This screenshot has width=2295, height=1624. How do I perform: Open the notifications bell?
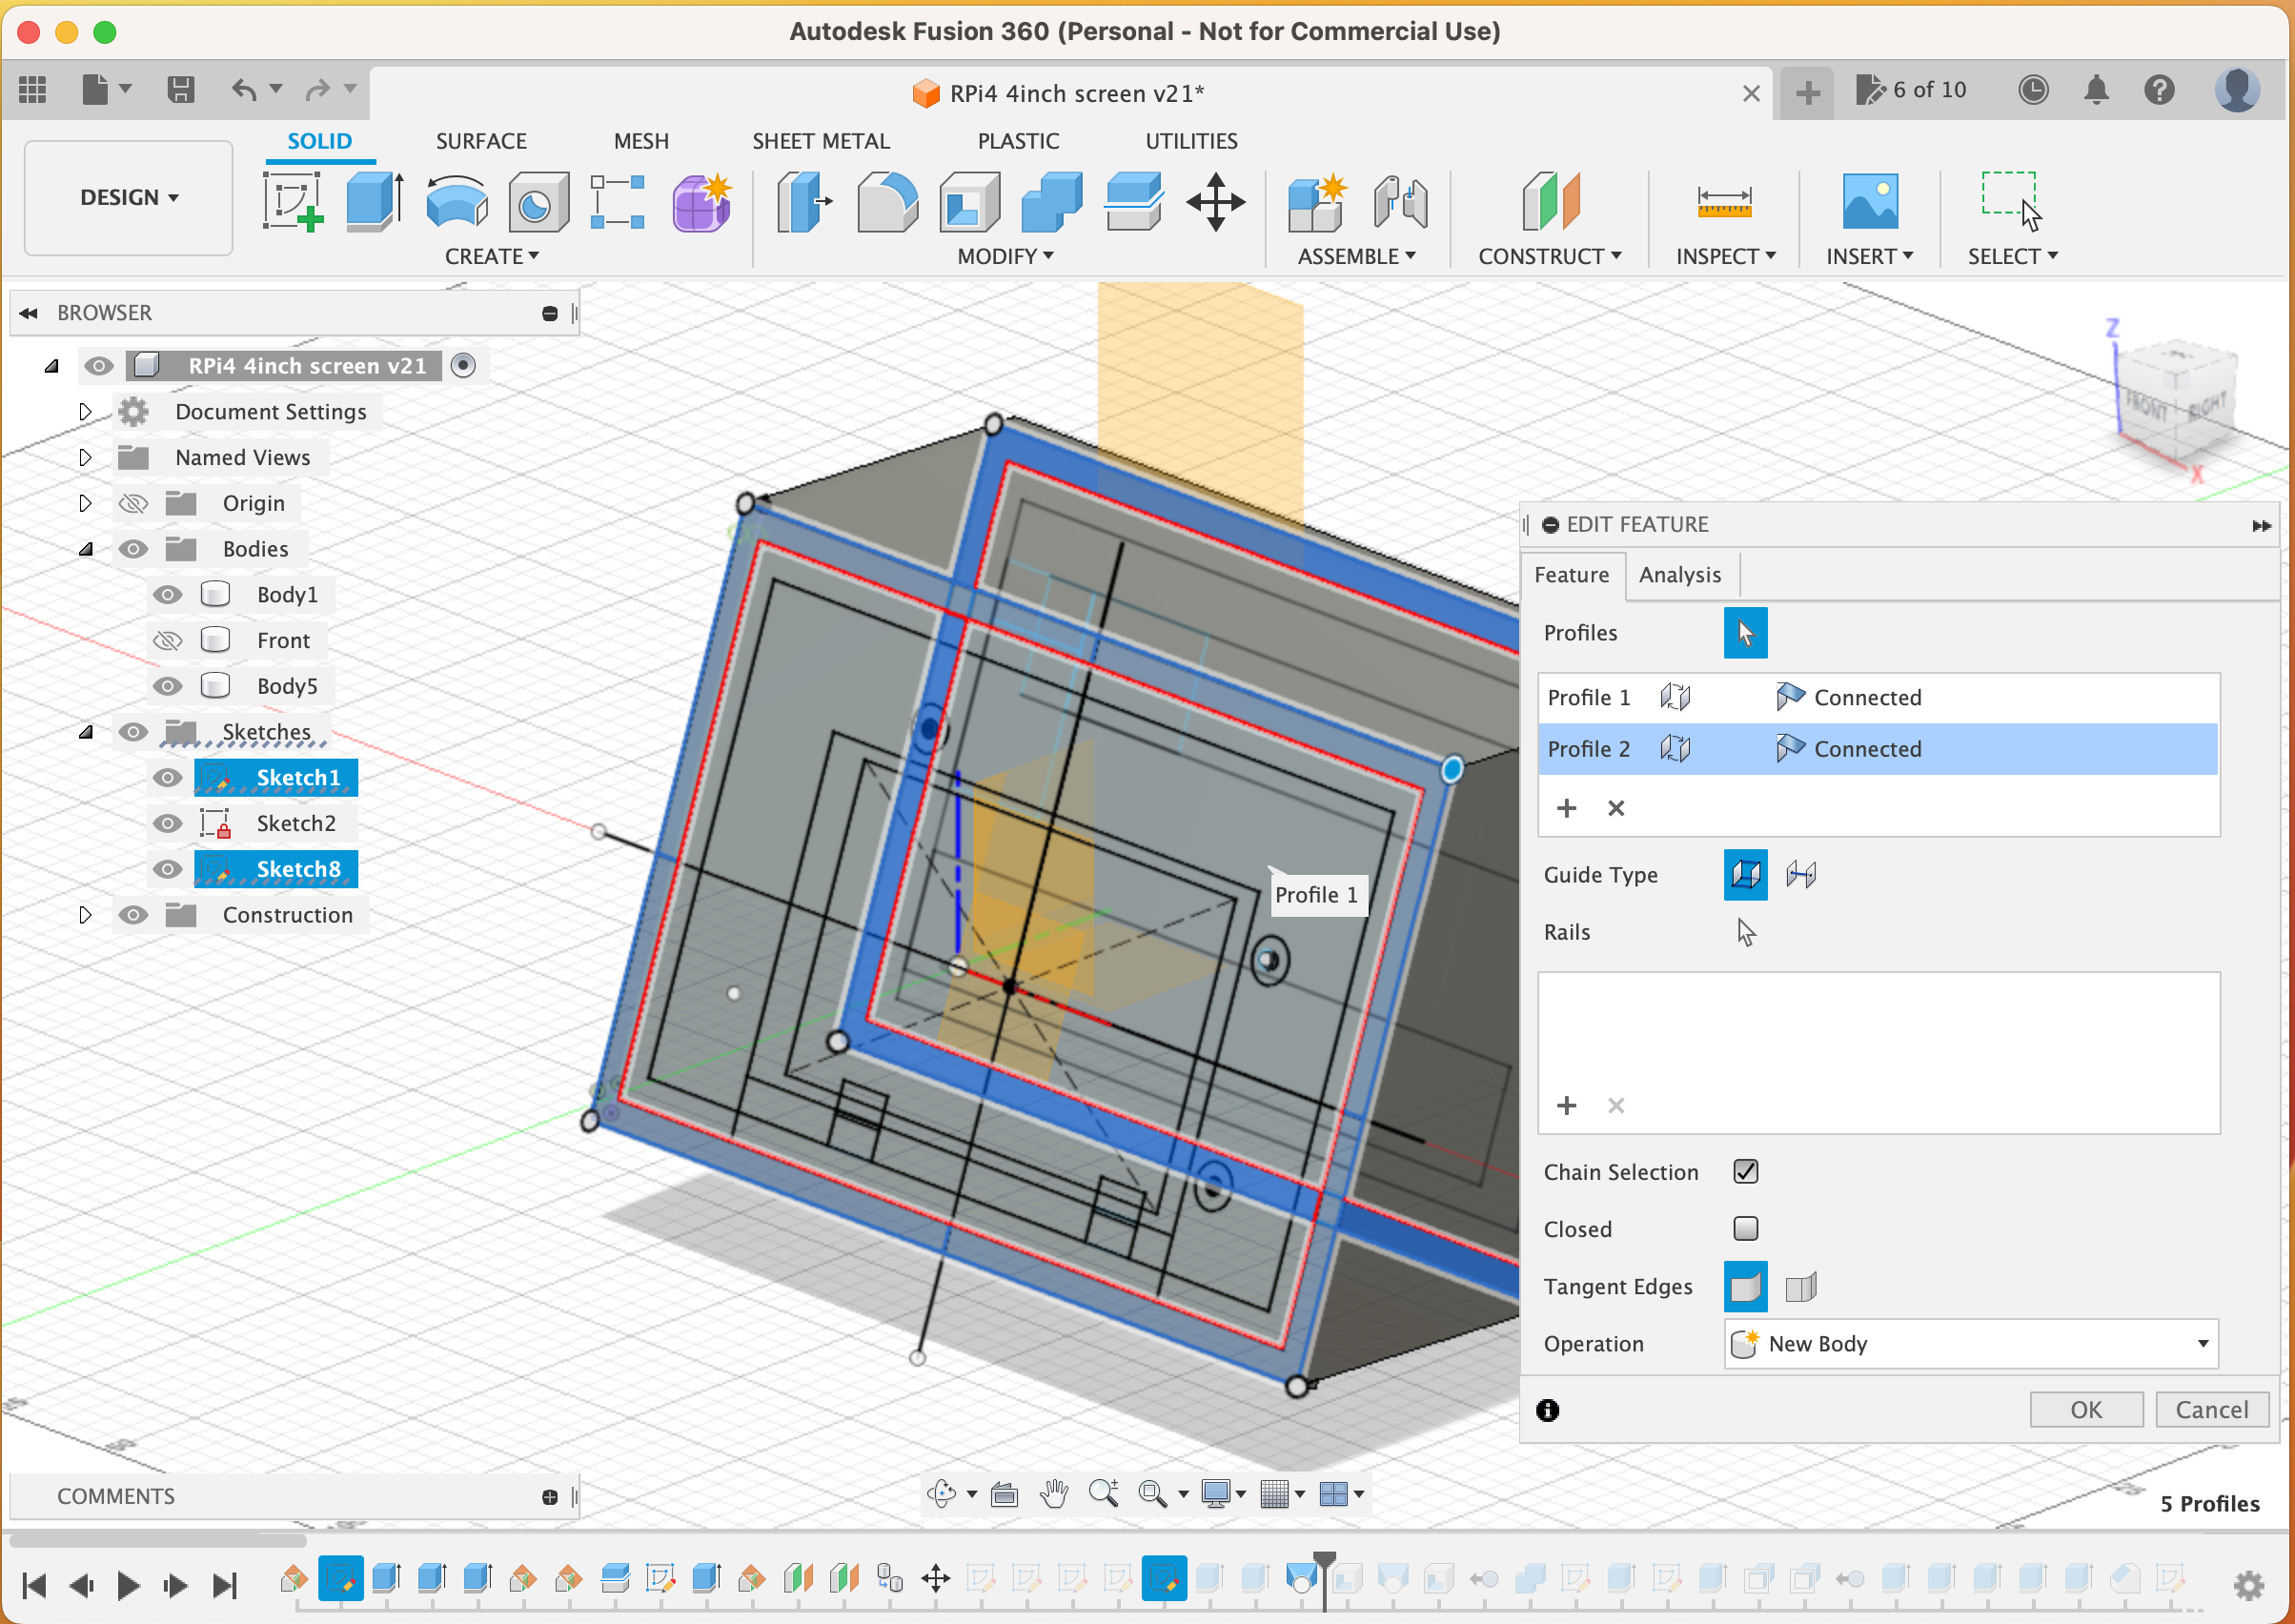coord(2096,90)
